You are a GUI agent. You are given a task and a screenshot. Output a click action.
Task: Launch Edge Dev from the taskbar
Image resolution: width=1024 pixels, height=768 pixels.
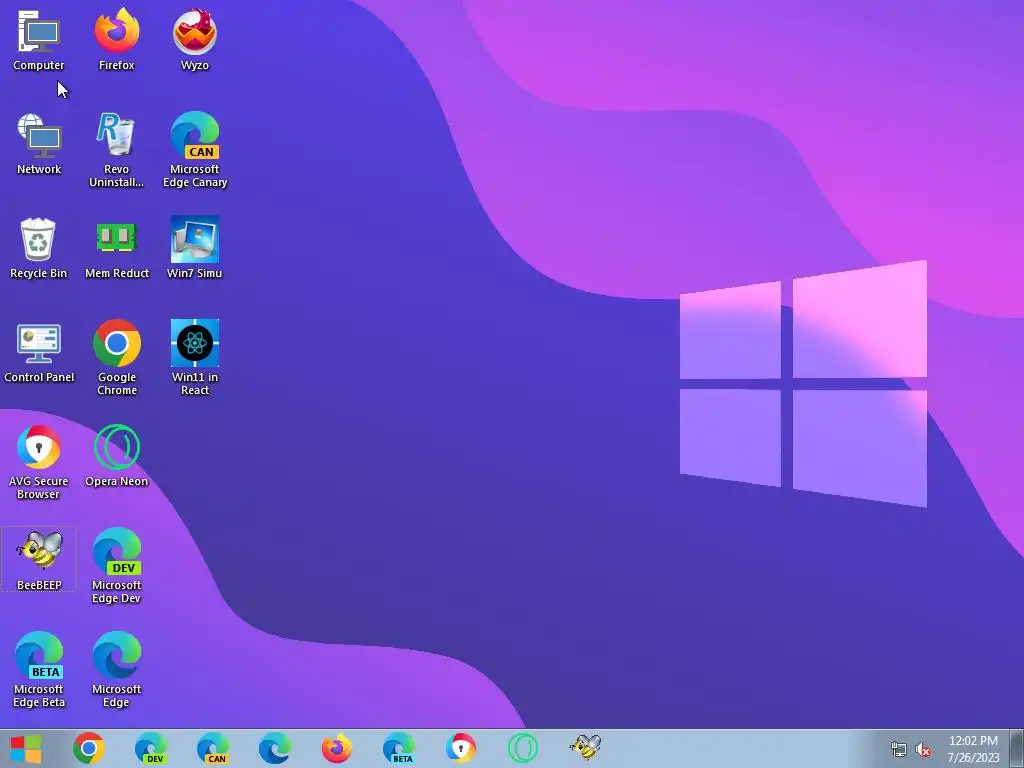pyautogui.click(x=151, y=748)
